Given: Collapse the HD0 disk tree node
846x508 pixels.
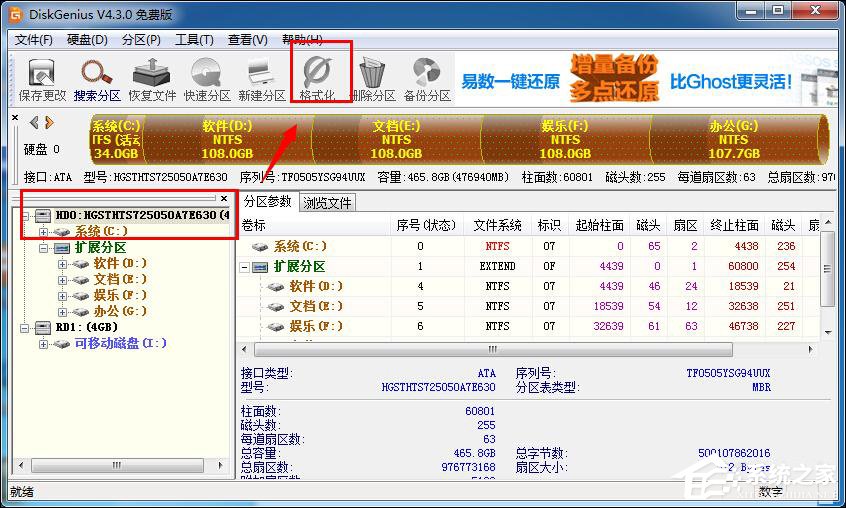Looking at the screenshot, I should pos(25,216).
